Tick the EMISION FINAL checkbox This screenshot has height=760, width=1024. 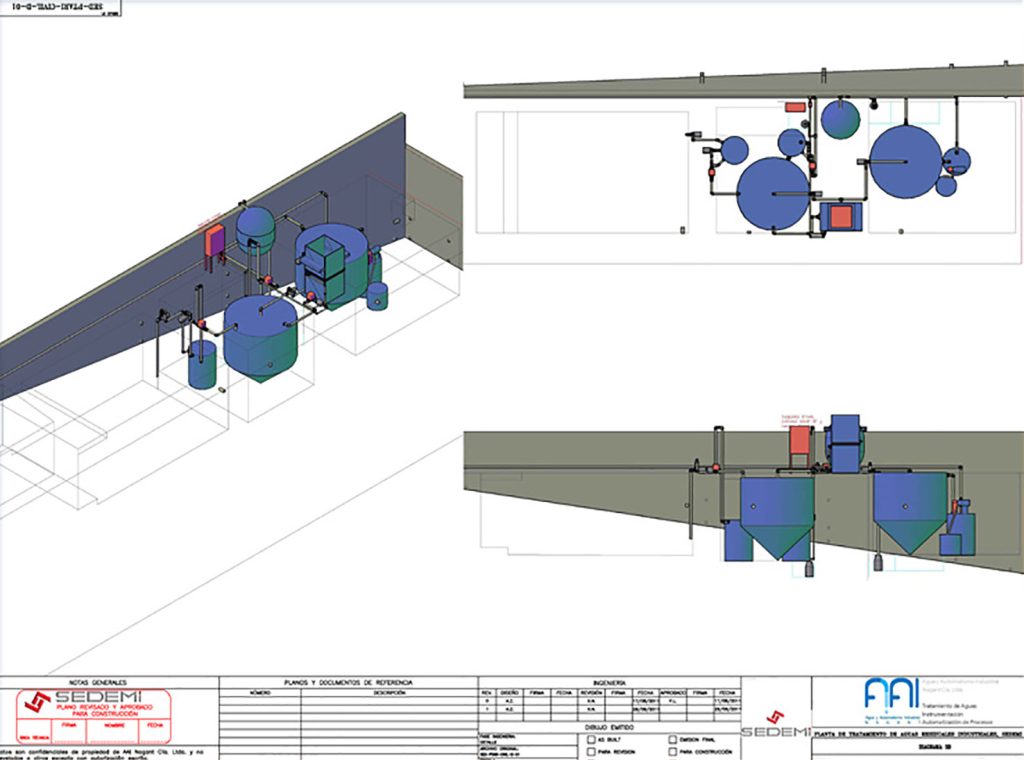click(673, 738)
